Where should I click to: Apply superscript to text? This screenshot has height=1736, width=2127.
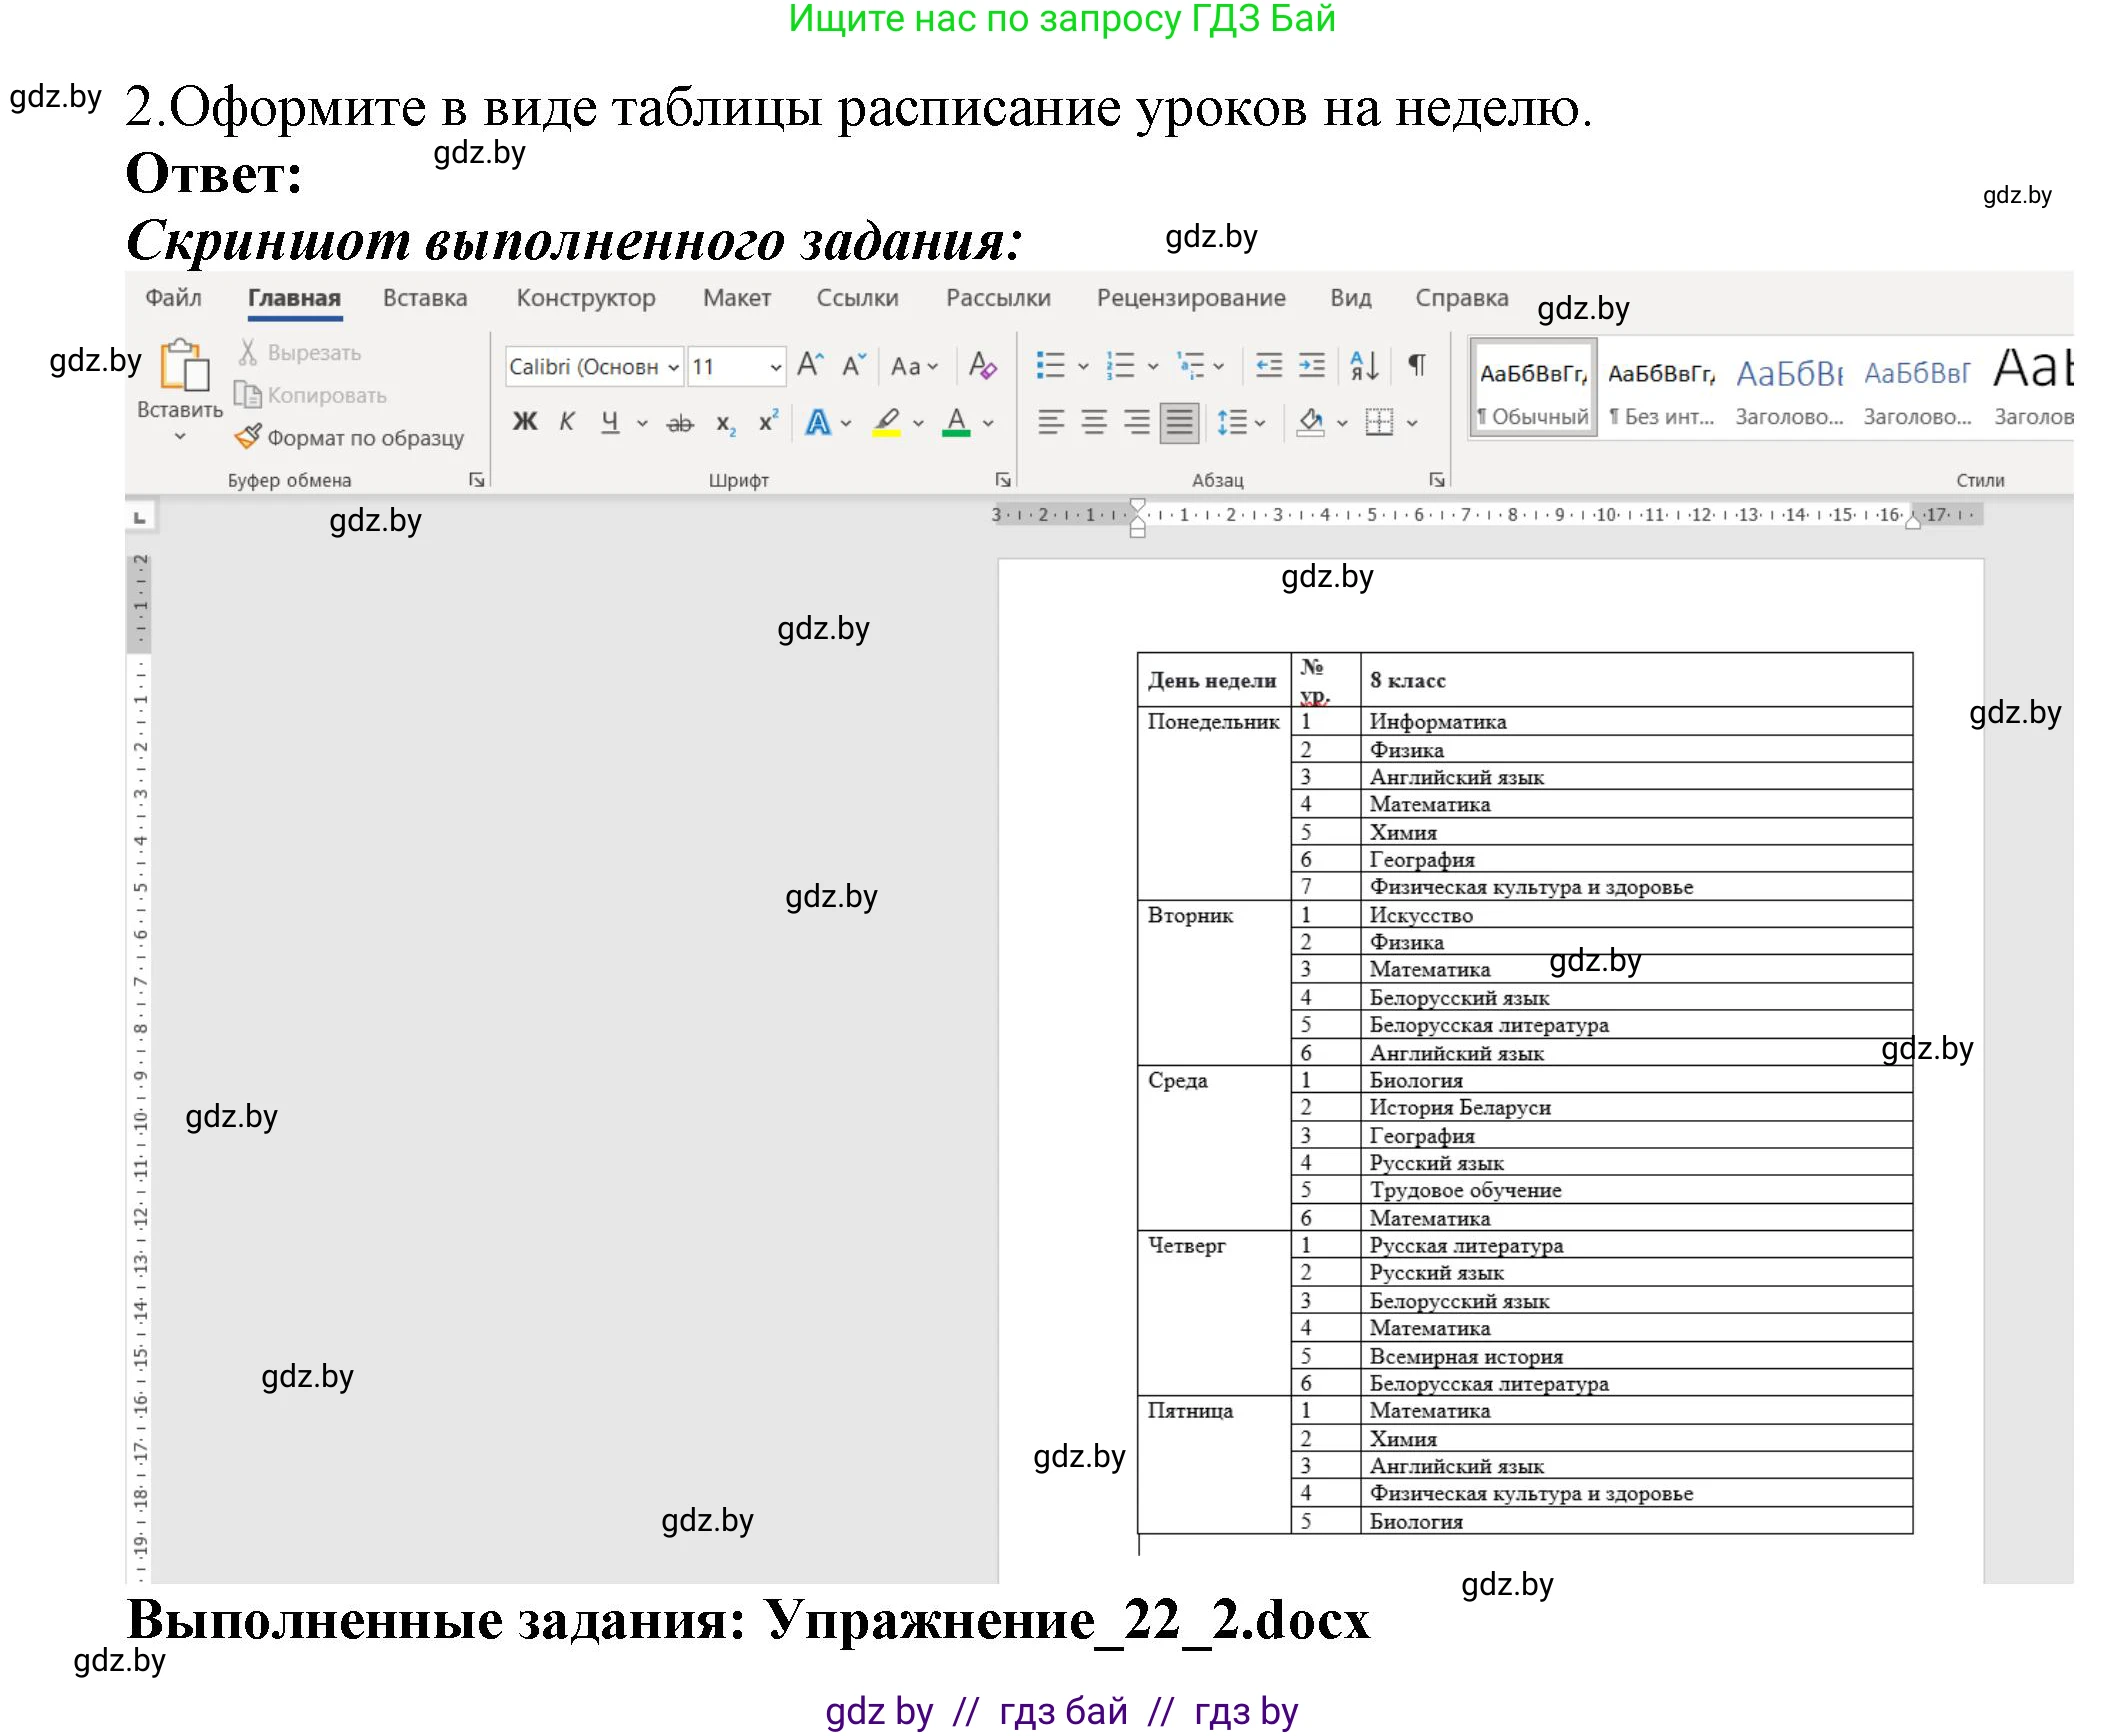pos(767,422)
